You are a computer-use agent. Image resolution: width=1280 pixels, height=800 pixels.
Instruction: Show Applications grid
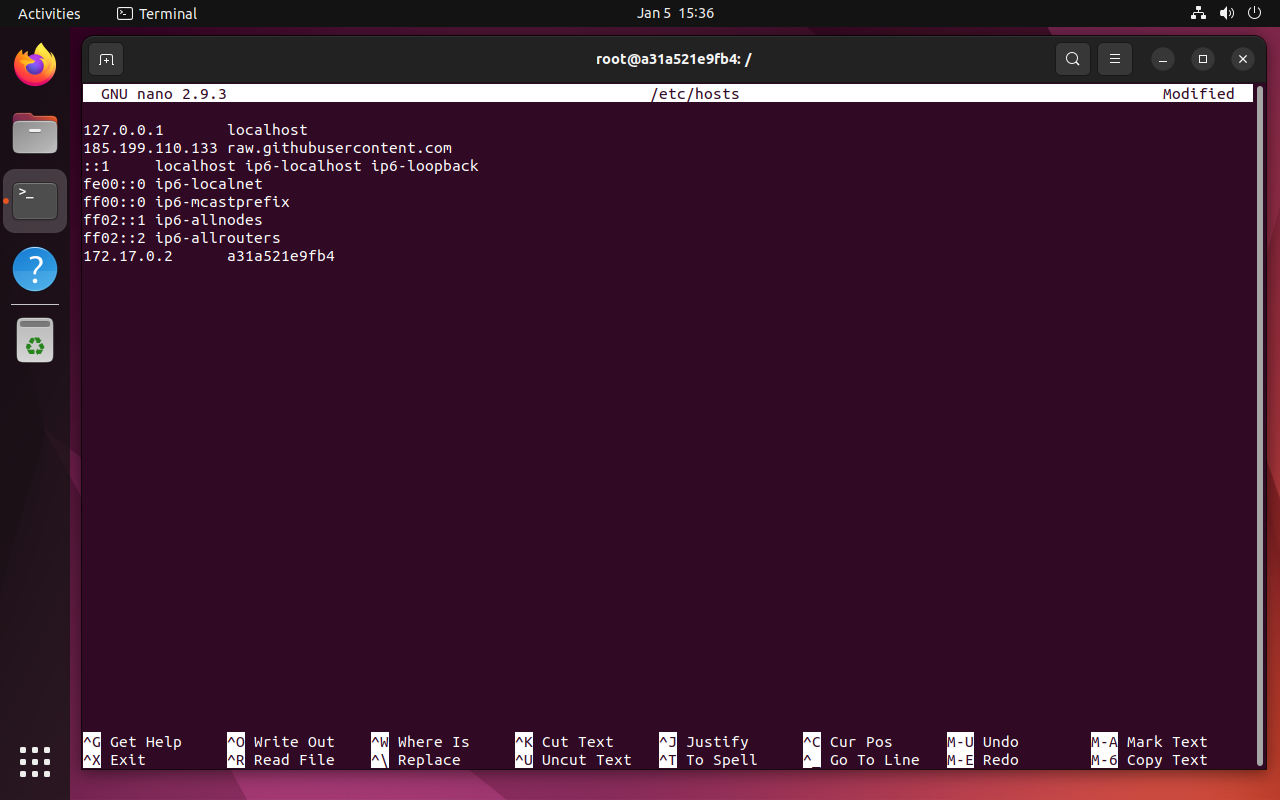pyautogui.click(x=35, y=761)
